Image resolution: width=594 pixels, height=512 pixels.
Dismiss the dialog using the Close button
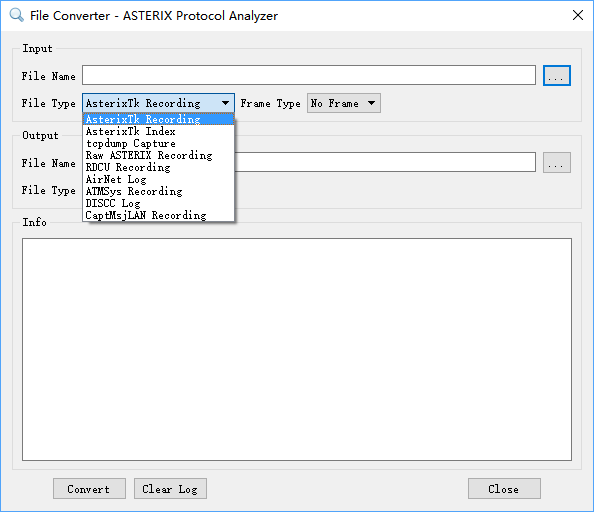pos(504,489)
